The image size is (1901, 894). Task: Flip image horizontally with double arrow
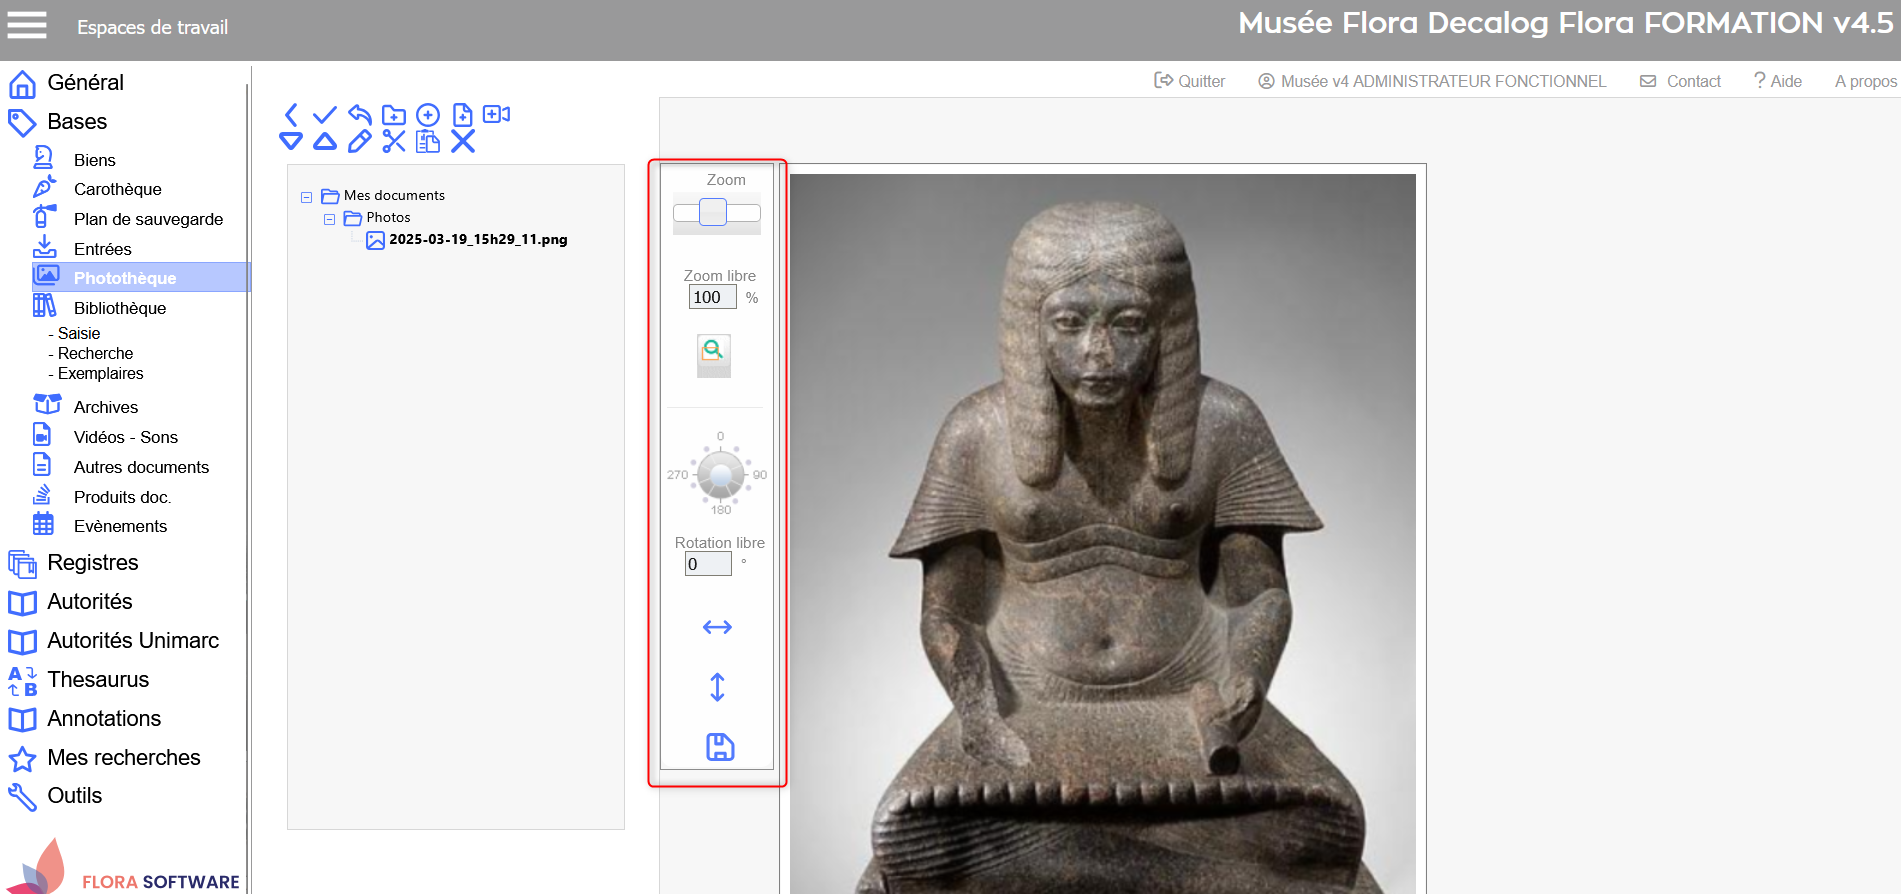point(717,627)
